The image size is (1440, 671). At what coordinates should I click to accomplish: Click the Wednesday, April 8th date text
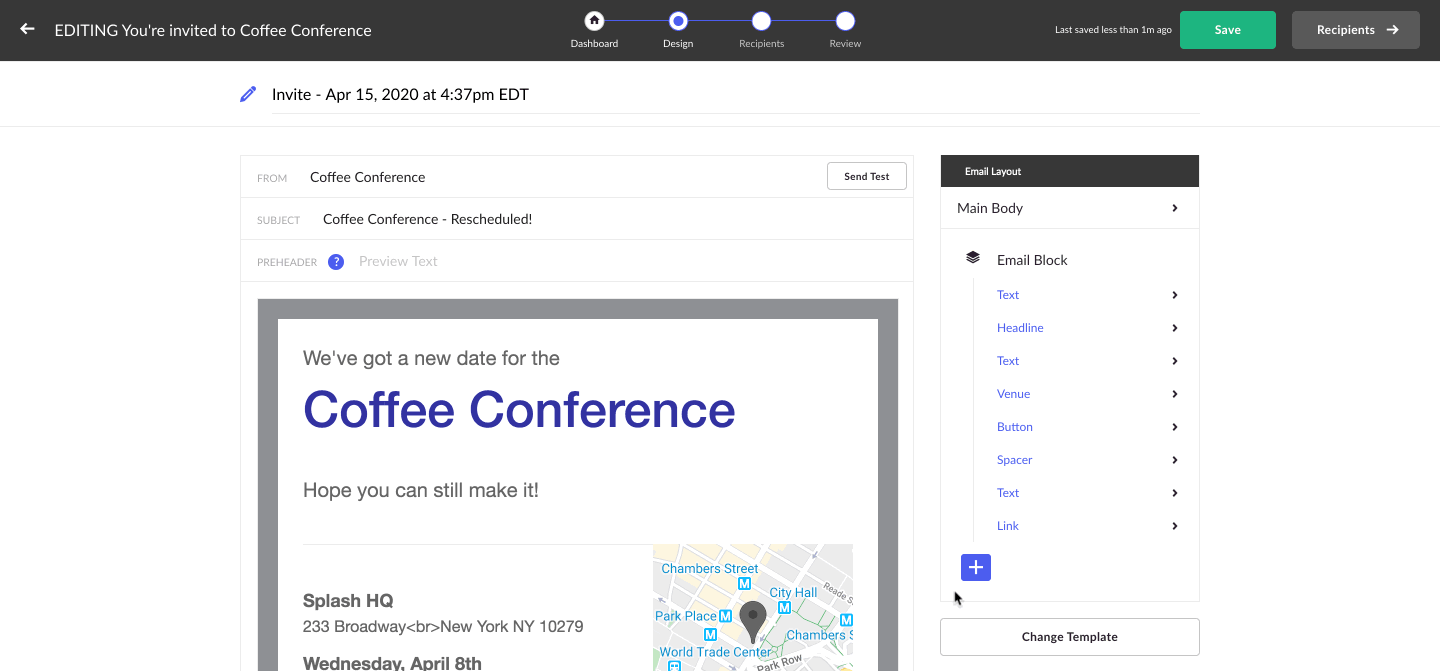click(x=392, y=663)
